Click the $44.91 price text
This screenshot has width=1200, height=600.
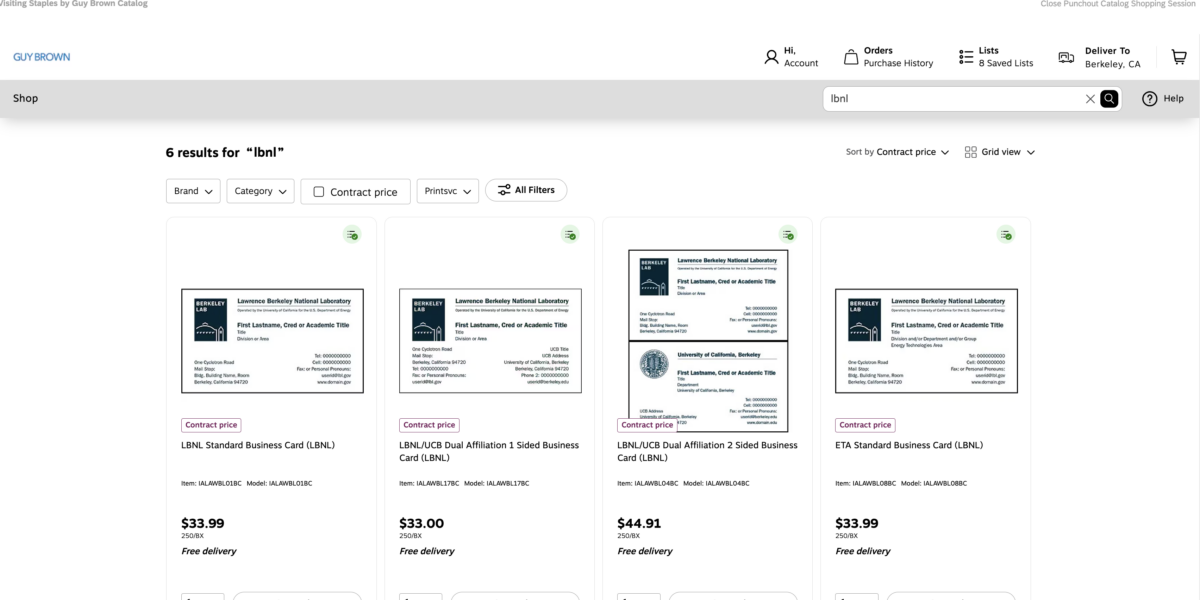tap(639, 523)
